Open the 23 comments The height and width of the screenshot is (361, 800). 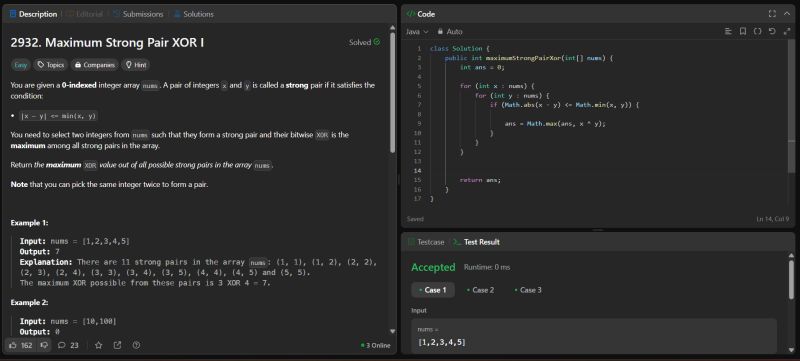coord(68,345)
